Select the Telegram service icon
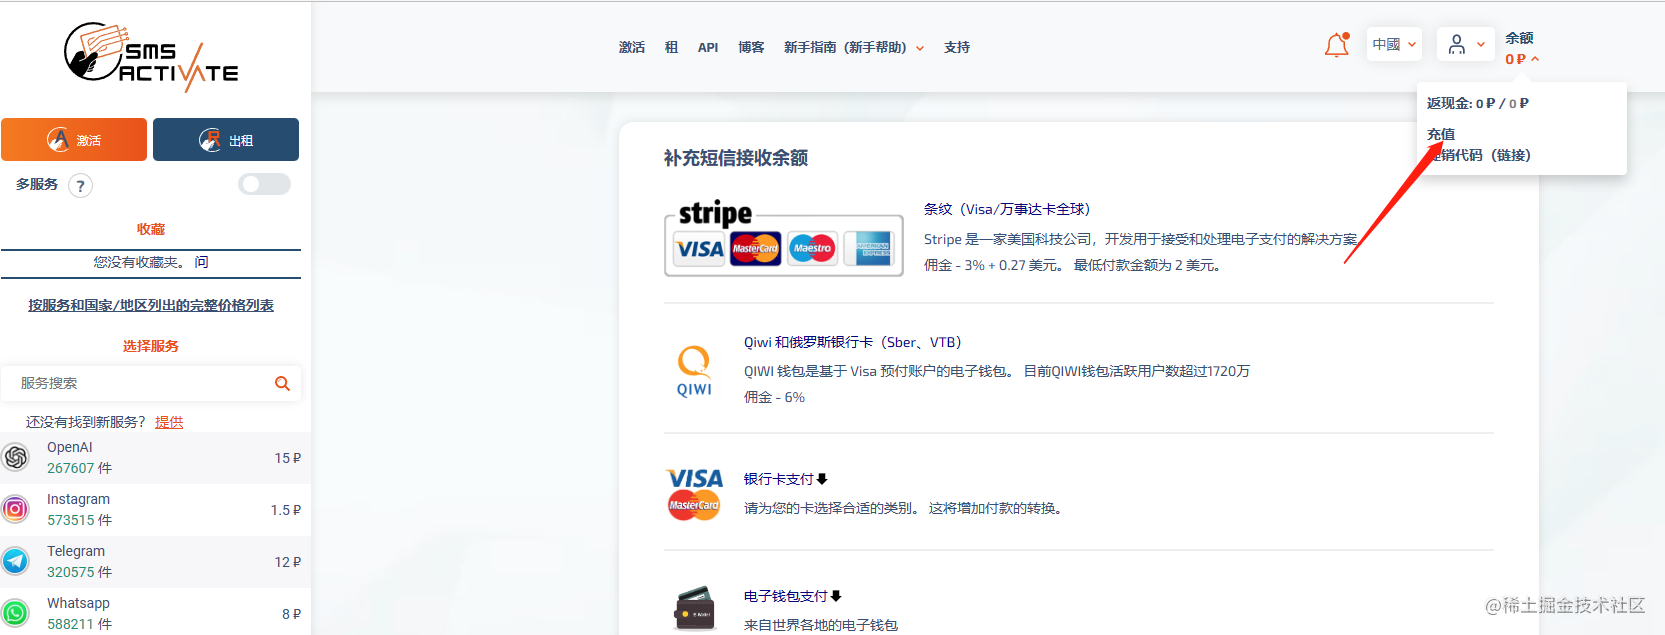The height and width of the screenshot is (635, 1665). pos(15,561)
